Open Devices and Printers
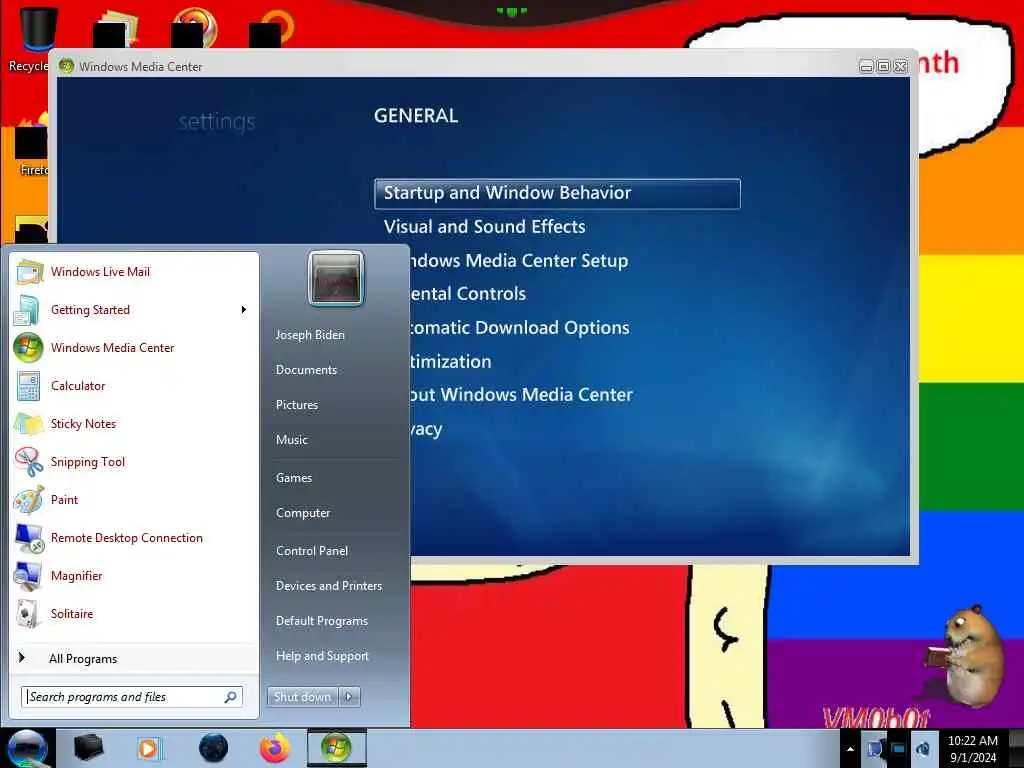This screenshot has width=1024, height=768. pyautogui.click(x=328, y=586)
